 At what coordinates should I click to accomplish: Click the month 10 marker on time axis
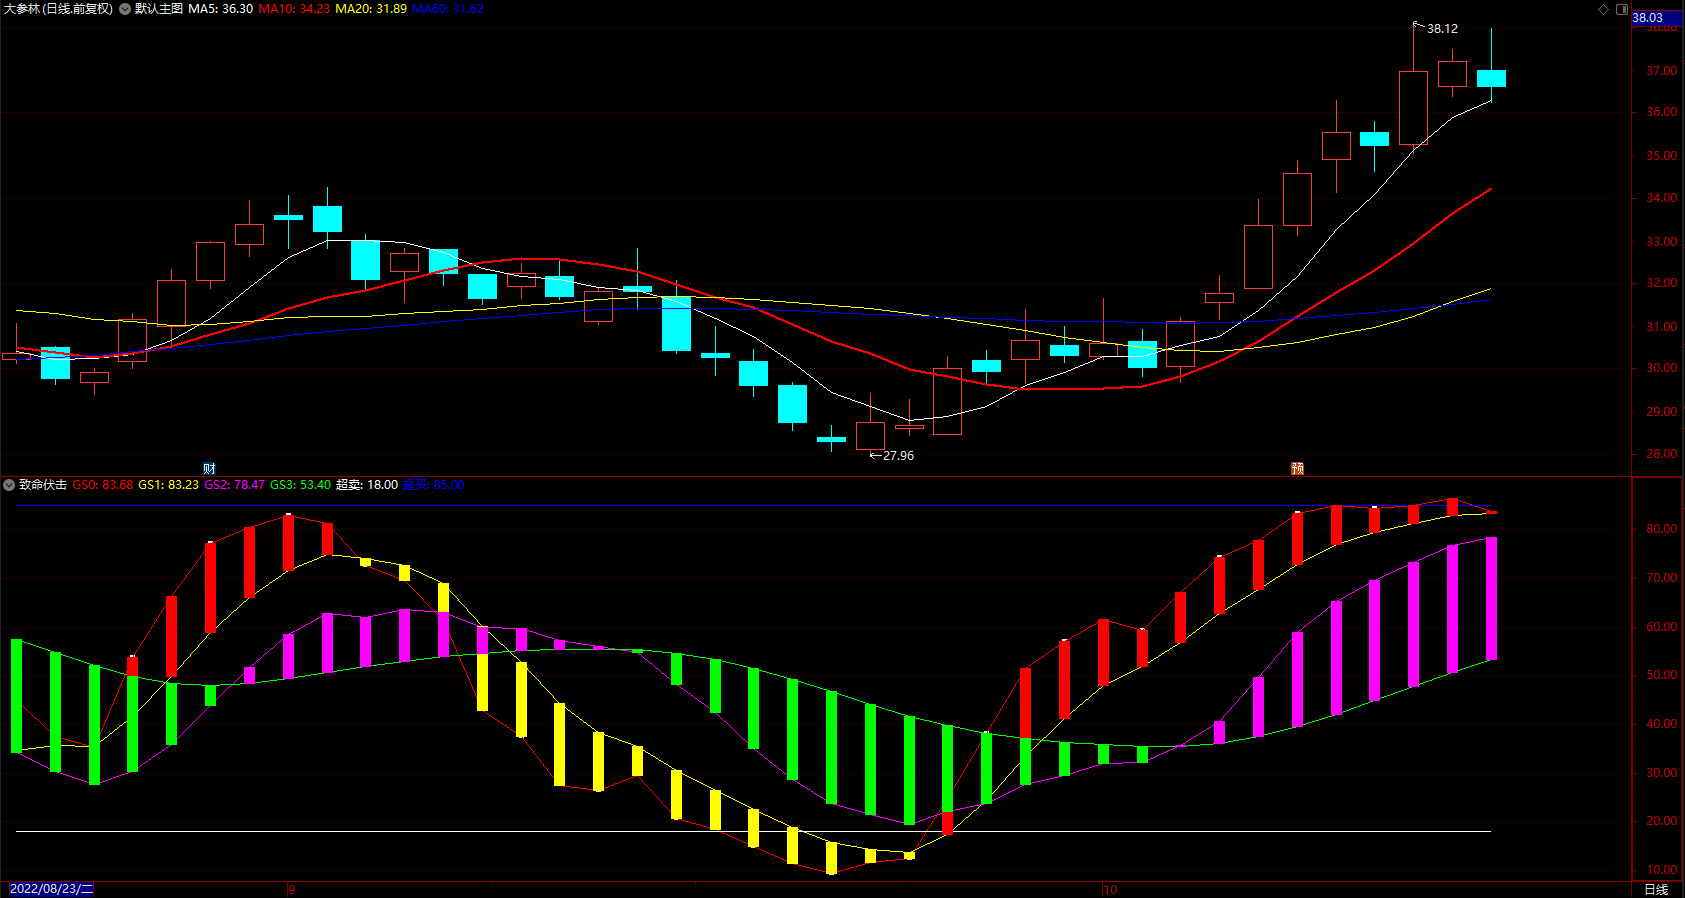point(1110,889)
